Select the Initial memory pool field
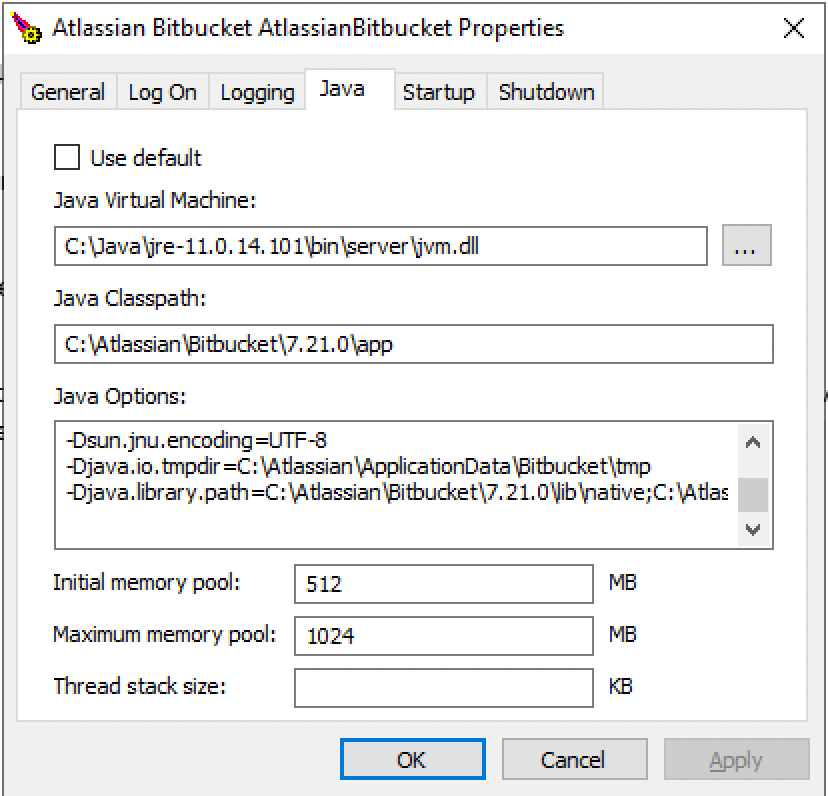Image resolution: width=828 pixels, height=796 pixels. (x=444, y=584)
